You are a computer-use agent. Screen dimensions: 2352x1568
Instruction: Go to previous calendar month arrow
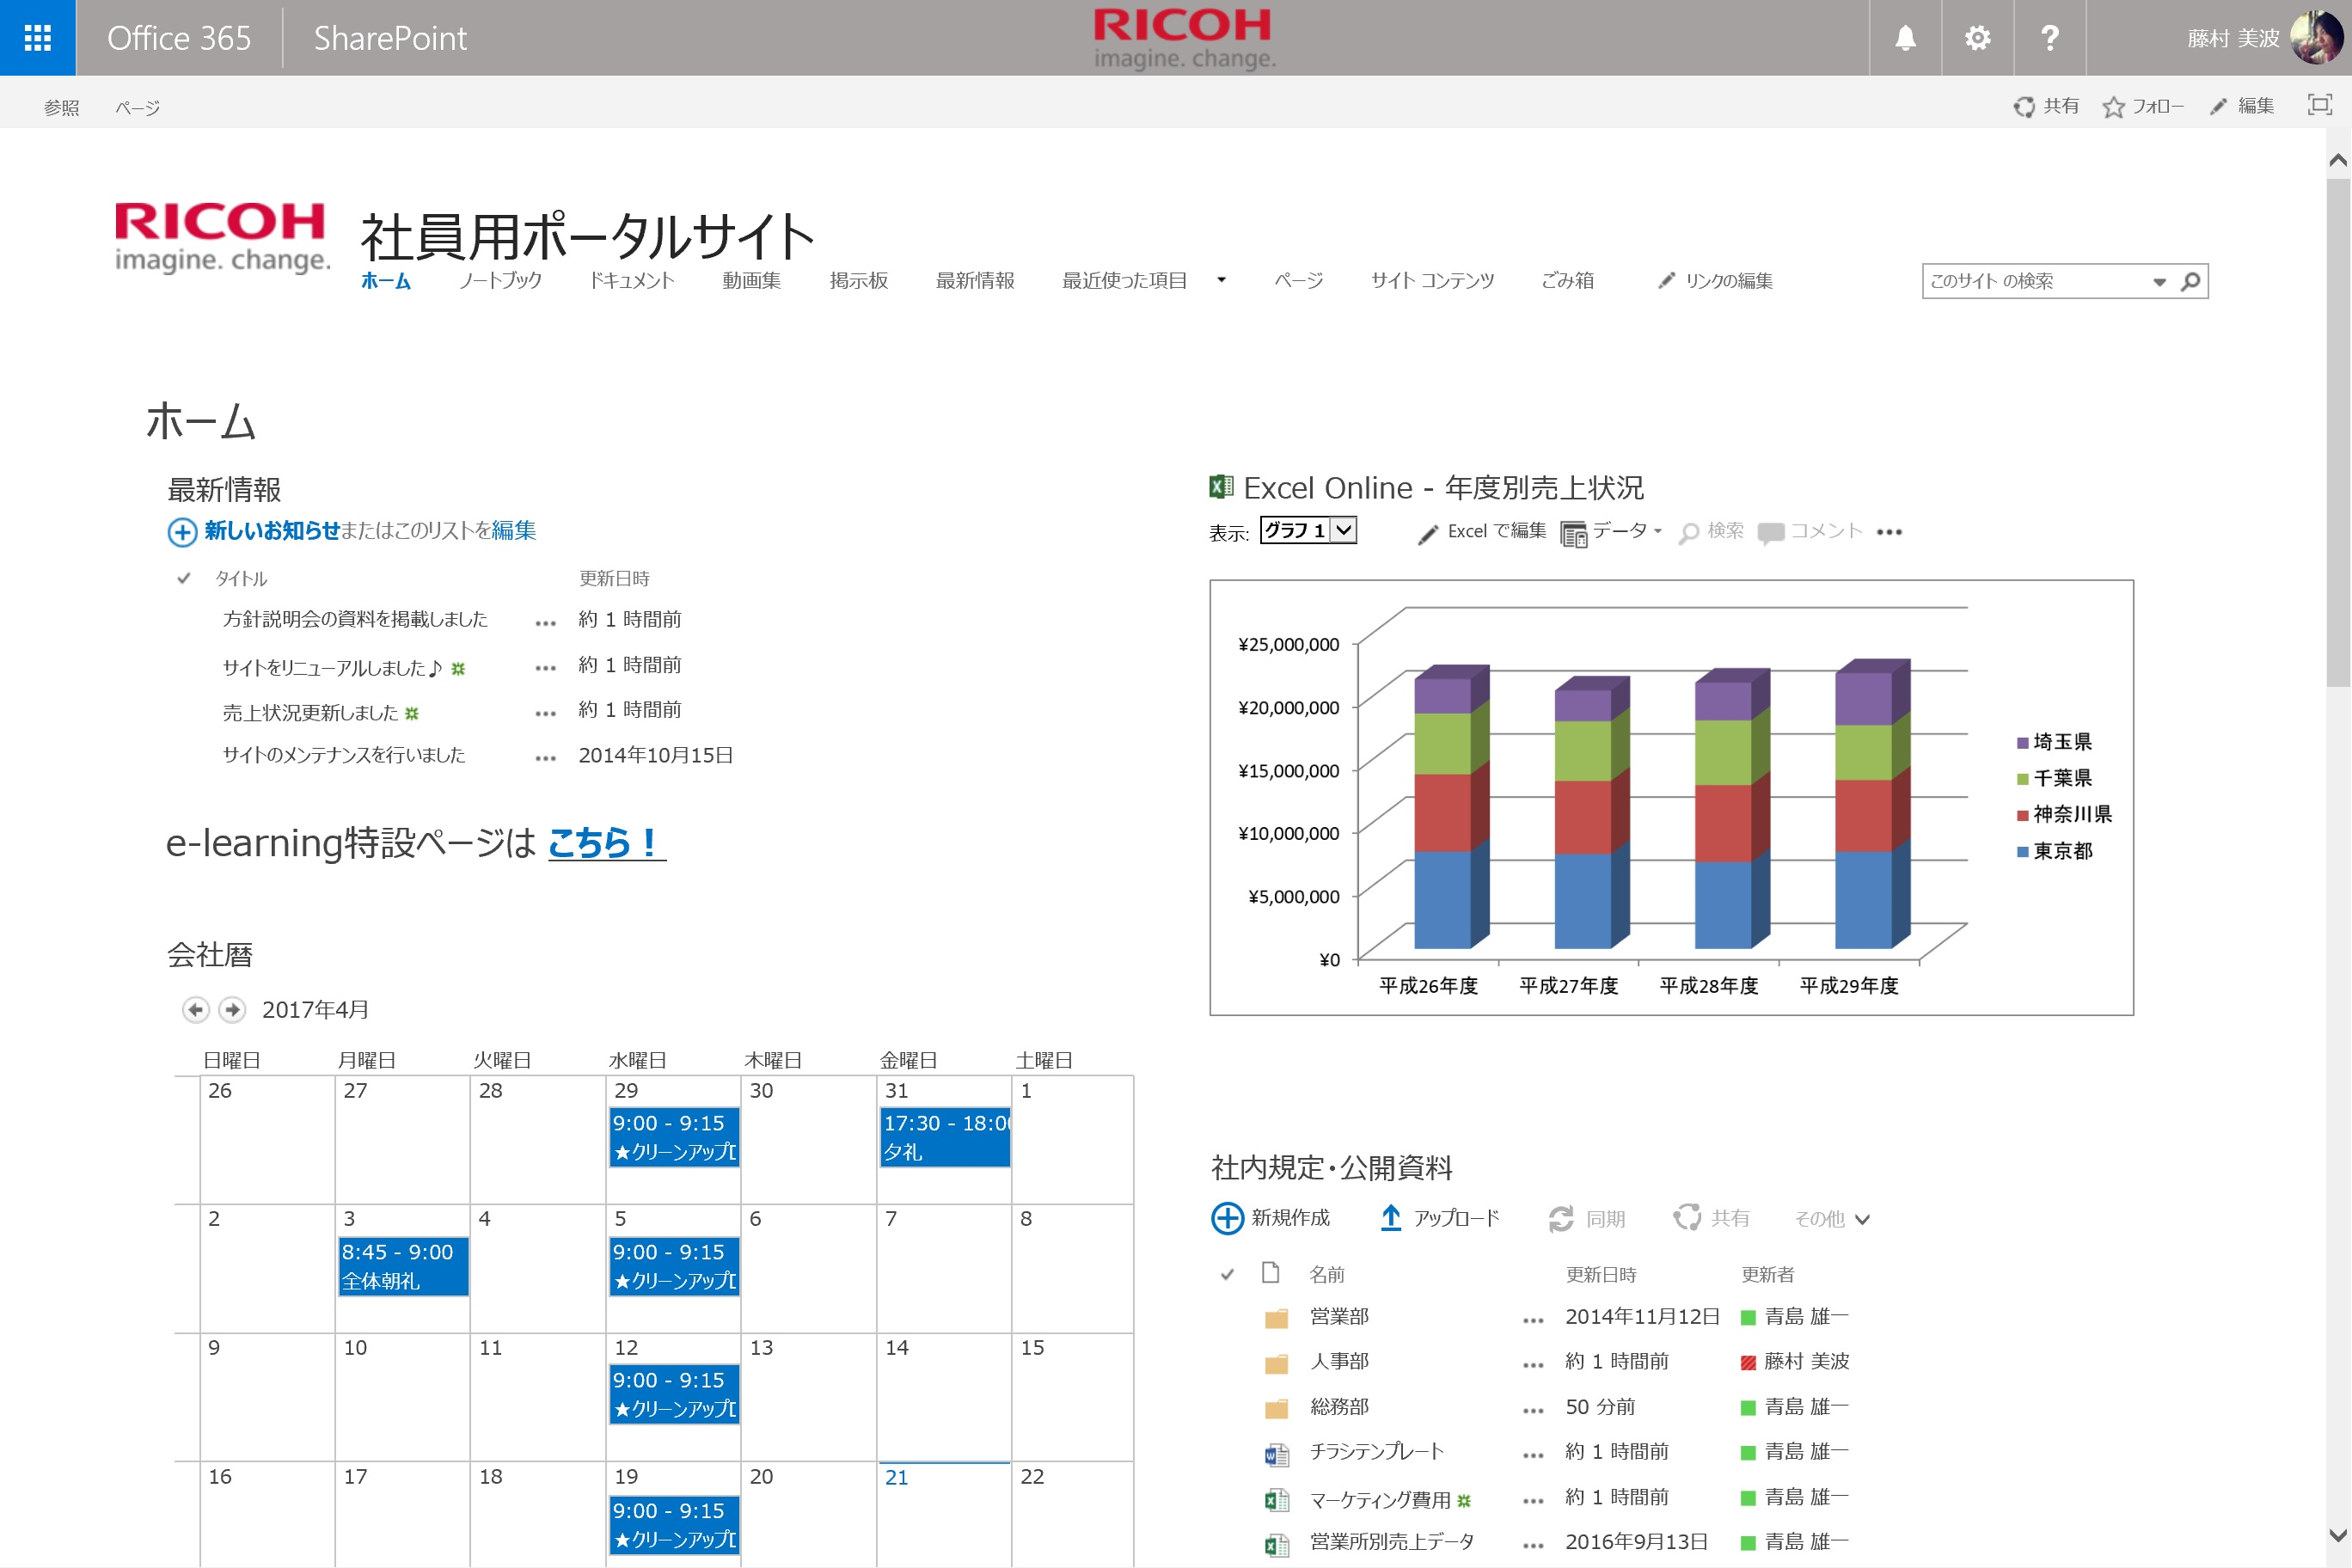pyautogui.click(x=196, y=1010)
